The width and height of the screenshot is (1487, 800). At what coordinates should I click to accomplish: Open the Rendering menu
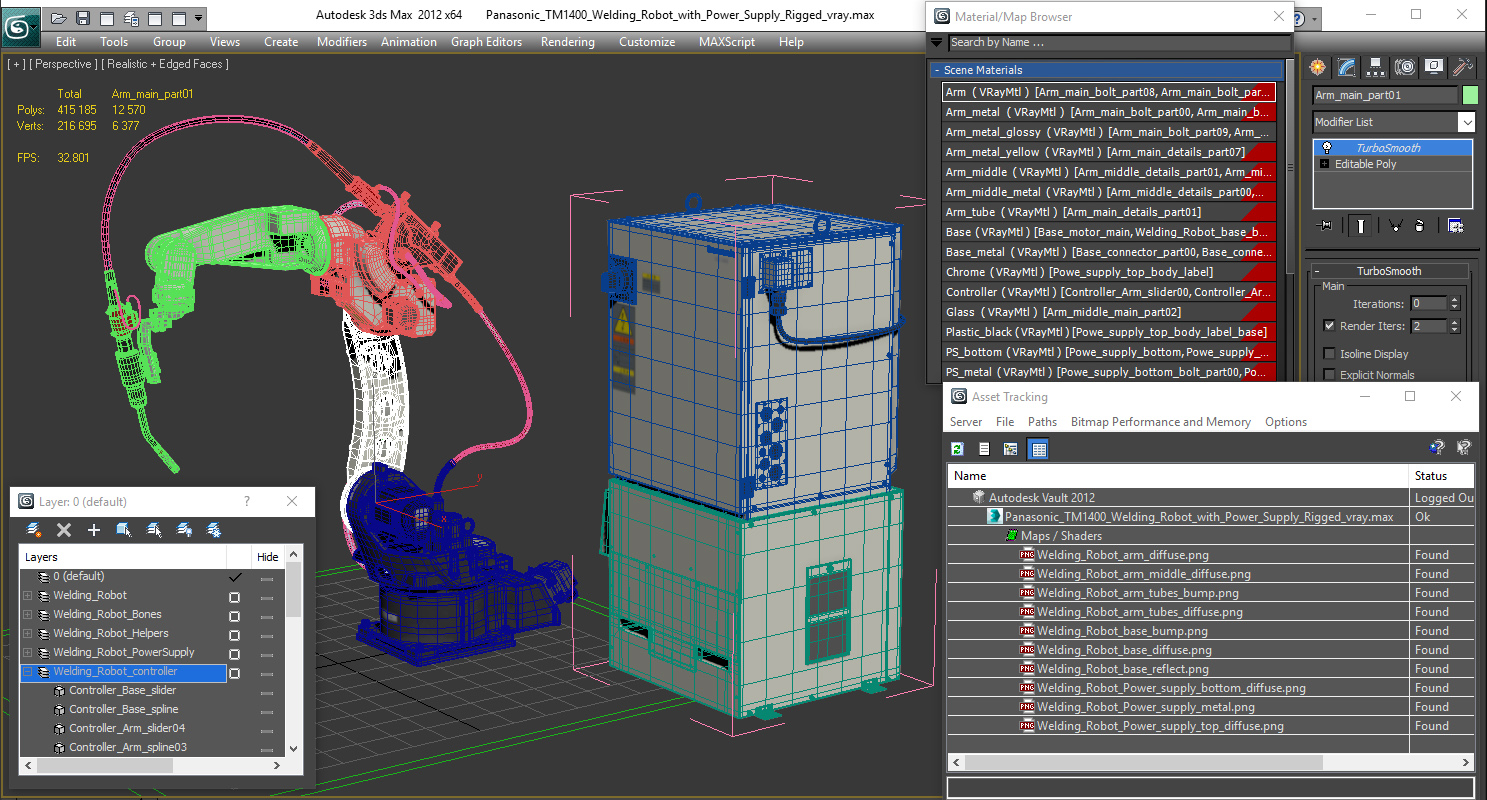click(x=568, y=42)
